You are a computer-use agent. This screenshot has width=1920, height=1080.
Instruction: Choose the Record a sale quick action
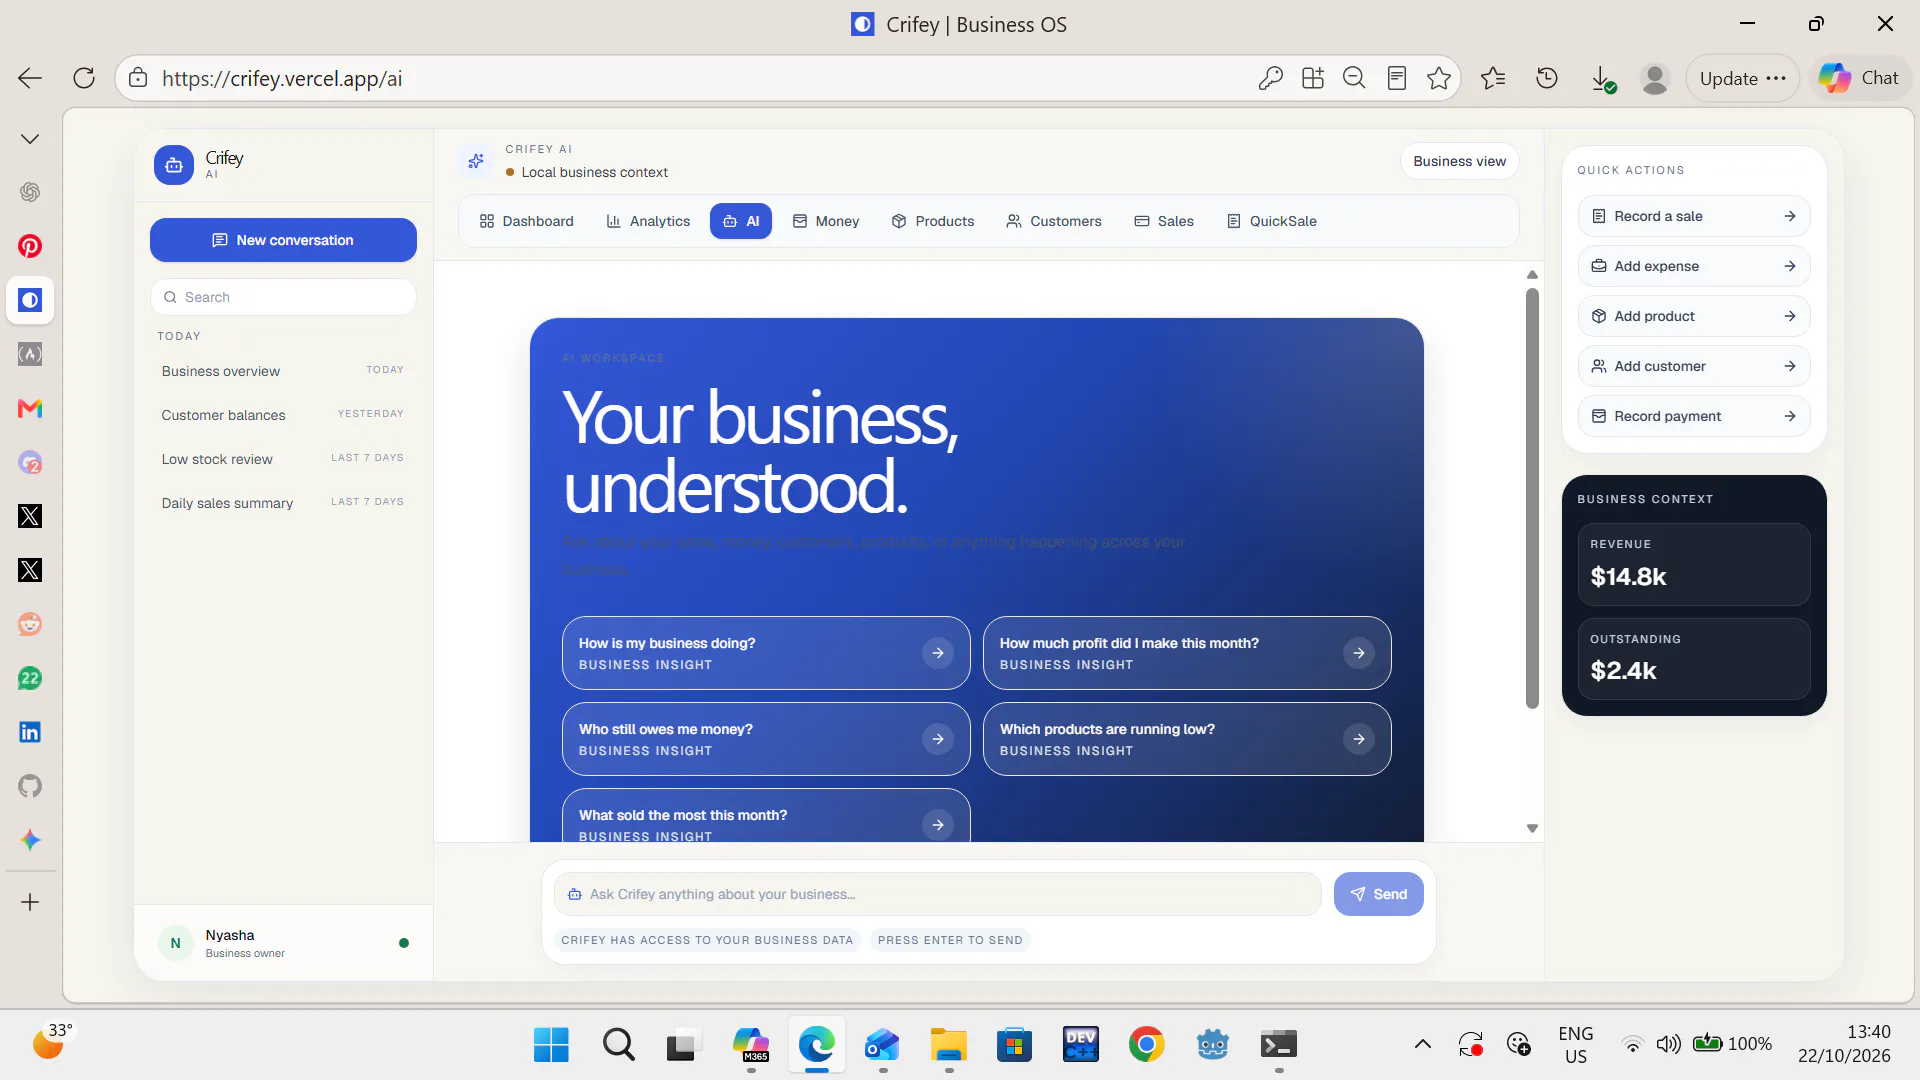pos(1694,216)
